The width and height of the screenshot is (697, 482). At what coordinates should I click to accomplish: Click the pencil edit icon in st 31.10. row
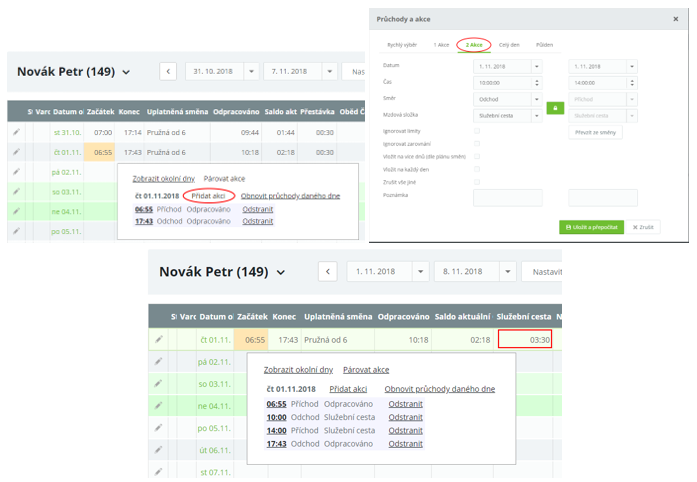16,132
